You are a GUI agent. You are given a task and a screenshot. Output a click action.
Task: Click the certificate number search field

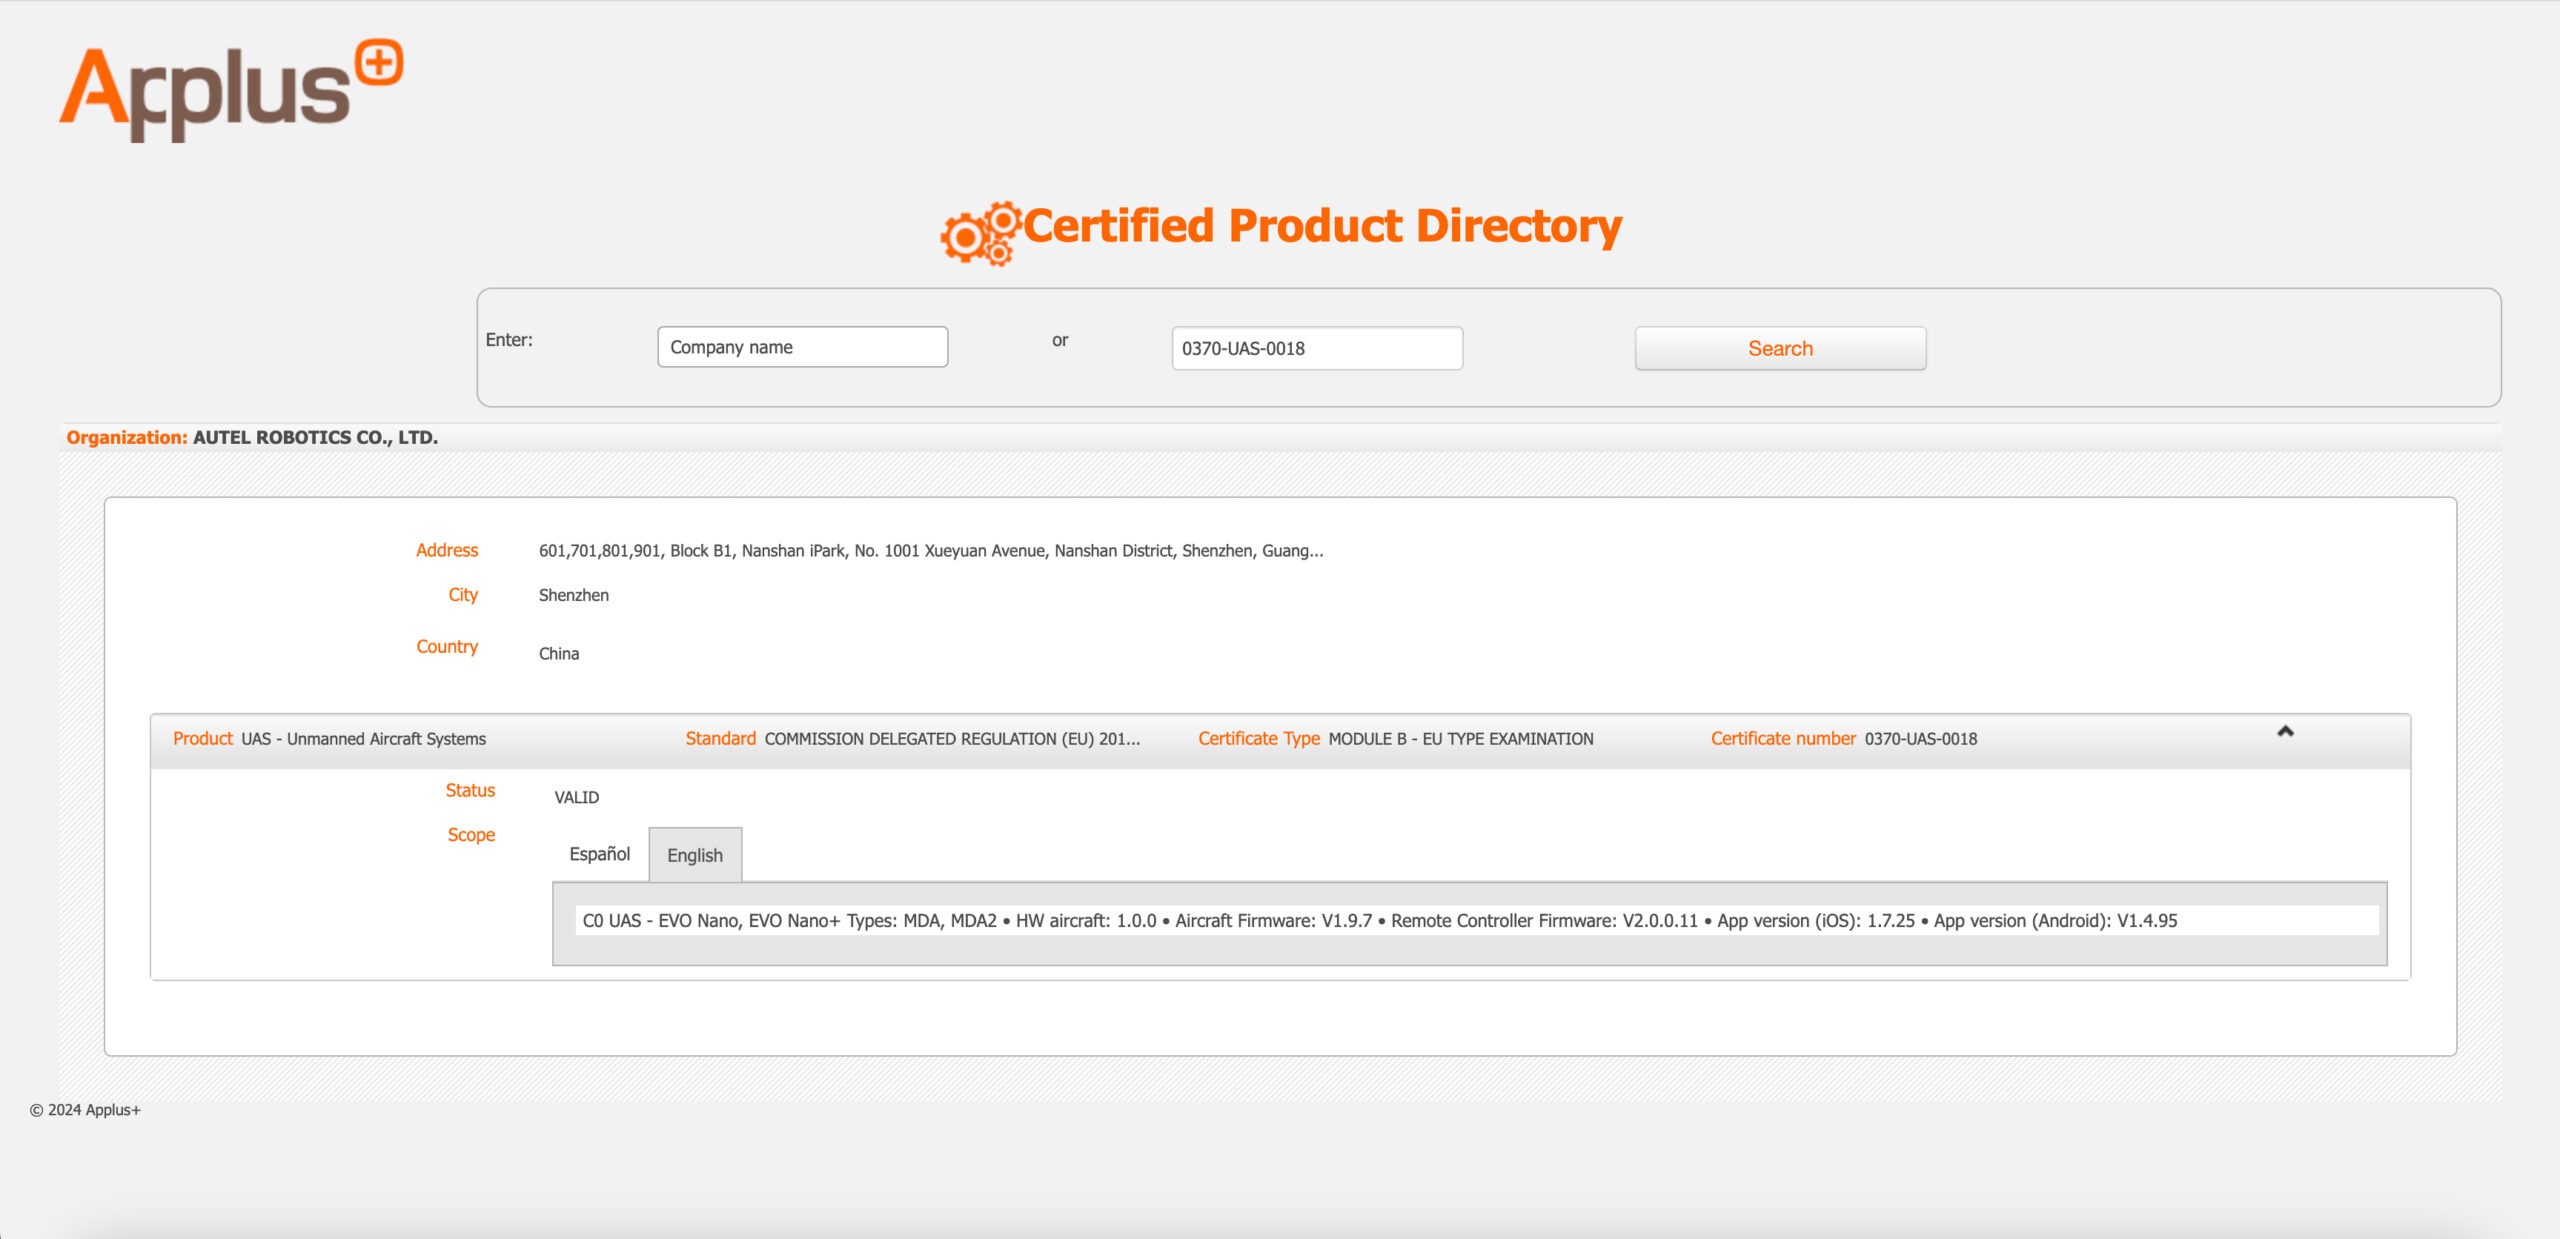coord(1317,348)
